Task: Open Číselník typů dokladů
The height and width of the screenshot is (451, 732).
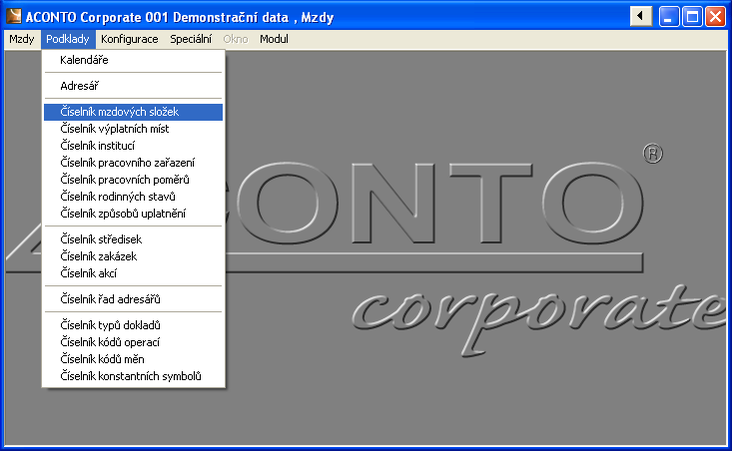Action: tap(133, 325)
